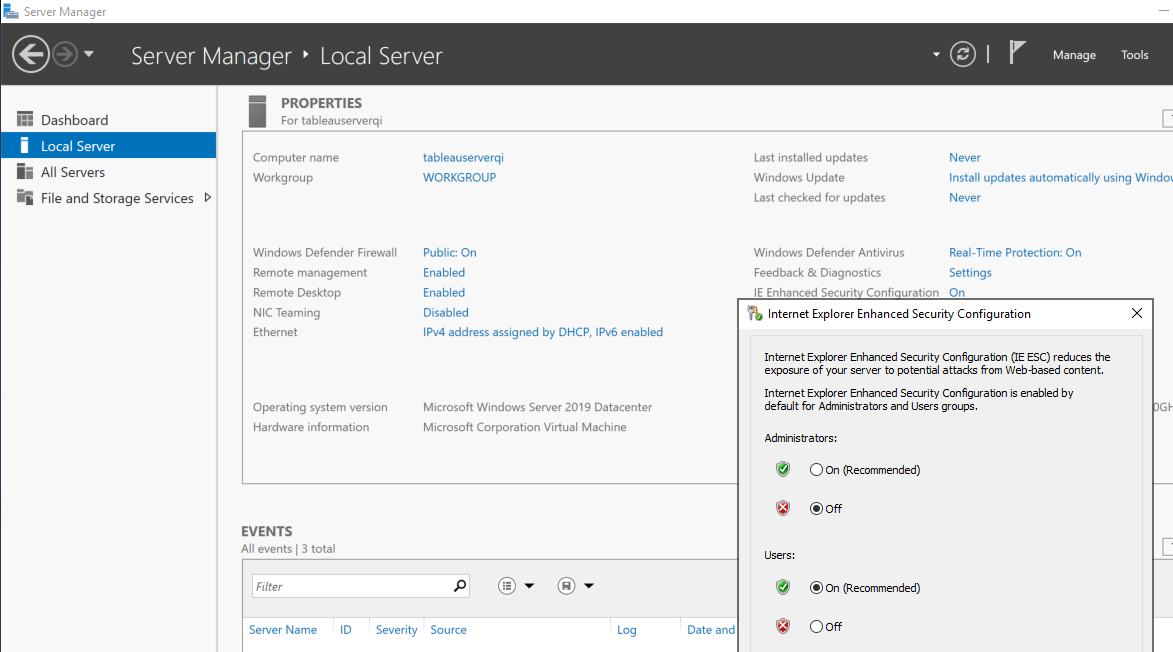Click green shield icon under Users

(x=782, y=587)
